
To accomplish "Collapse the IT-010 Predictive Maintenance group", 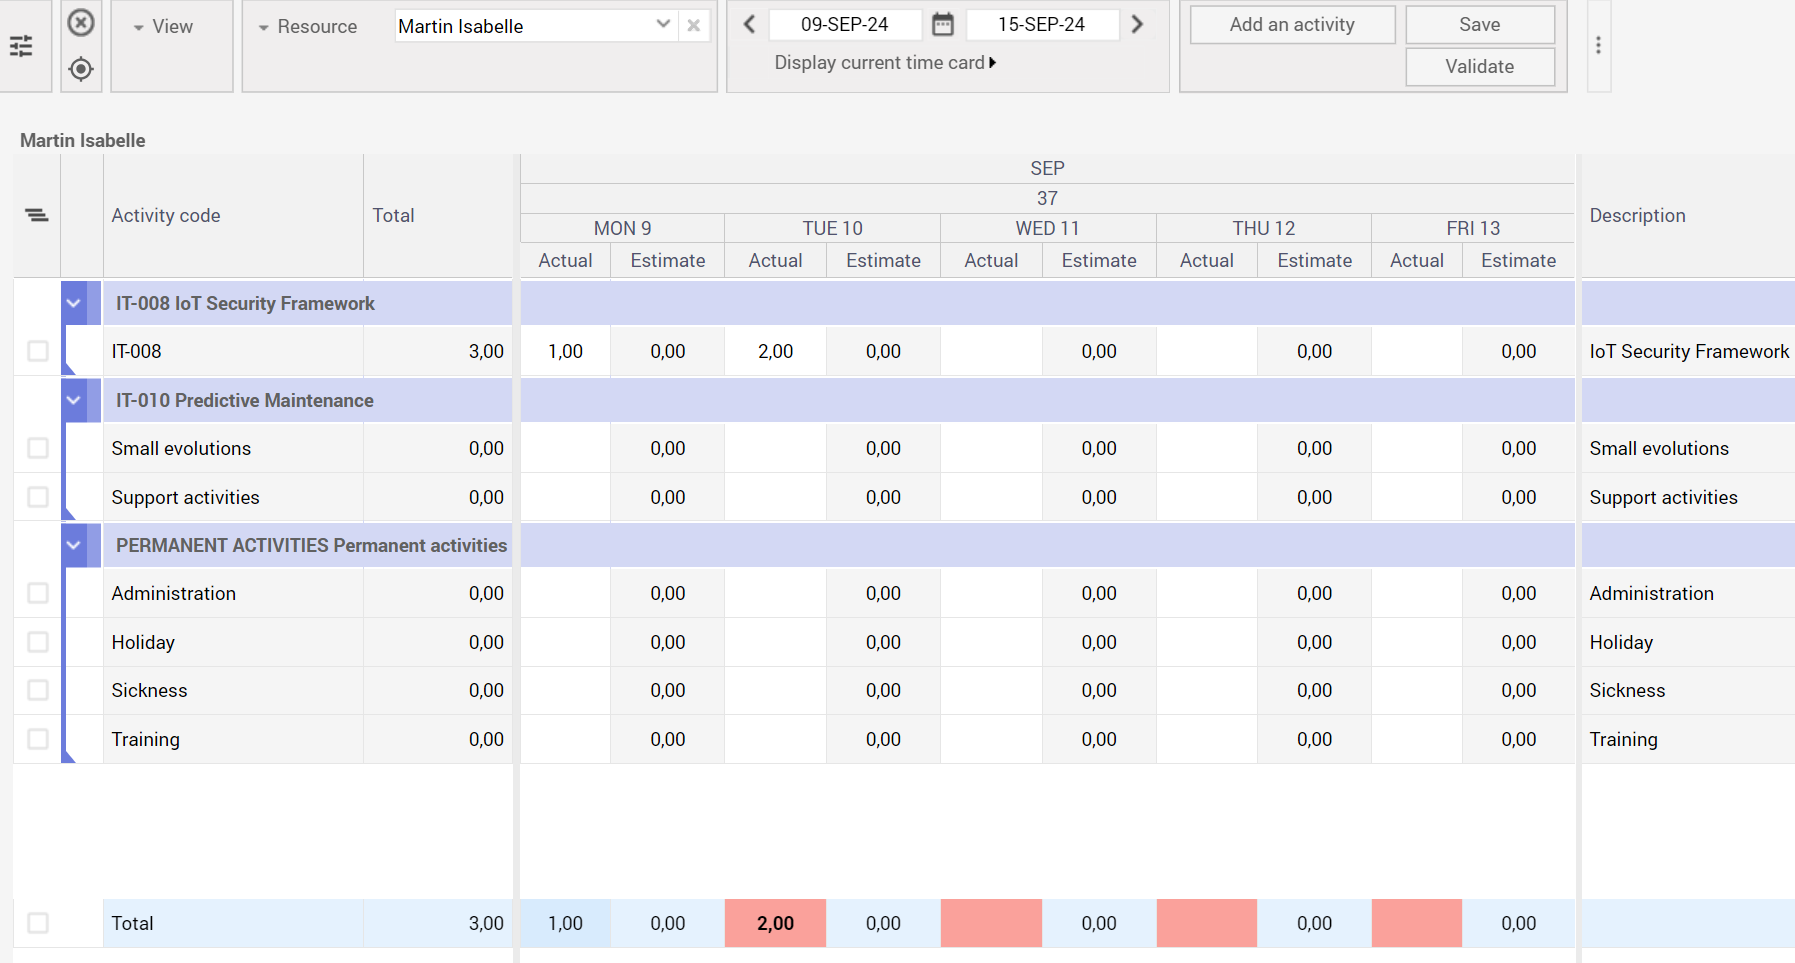I will coord(73,399).
